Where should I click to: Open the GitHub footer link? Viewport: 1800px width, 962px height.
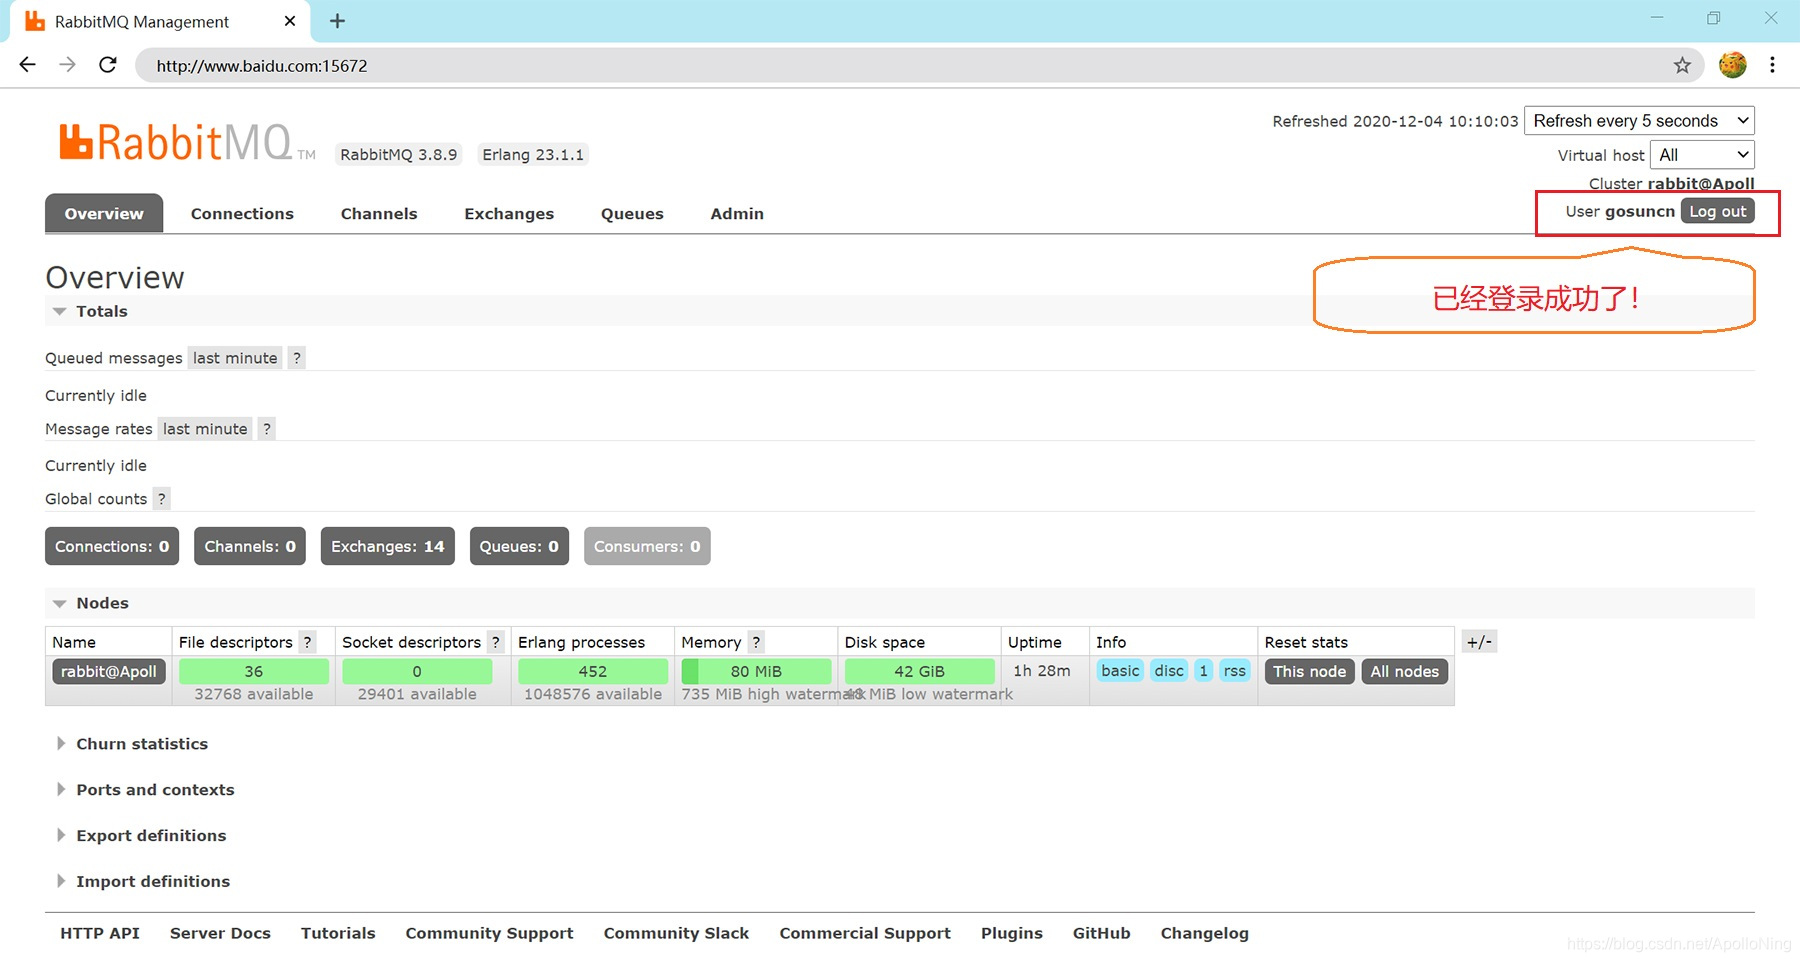(1101, 933)
